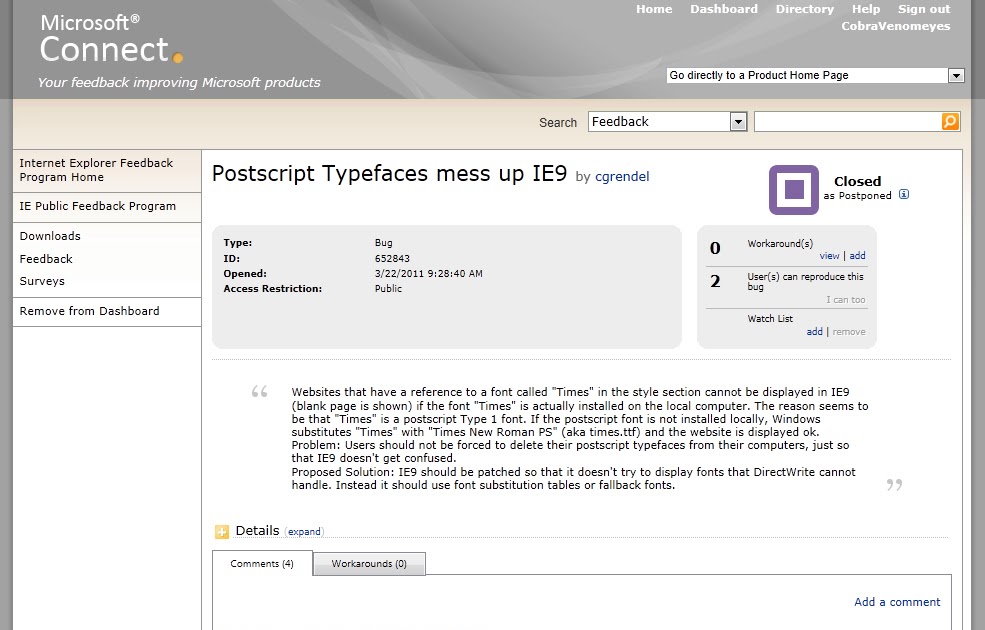Image resolution: width=985 pixels, height=630 pixels.
Task: Open IE Public Feedback Program sidebar item
Action: (x=97, y=206)
